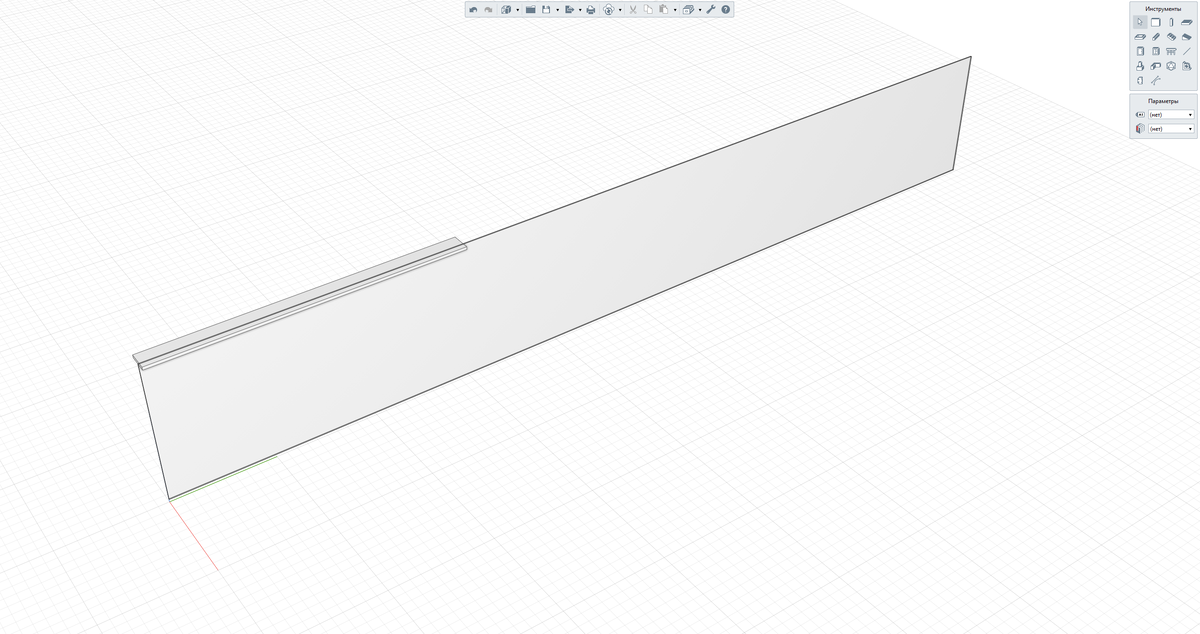Click the scissors cut icon
The image size is (1200, 634).
[x=633, y=10]
